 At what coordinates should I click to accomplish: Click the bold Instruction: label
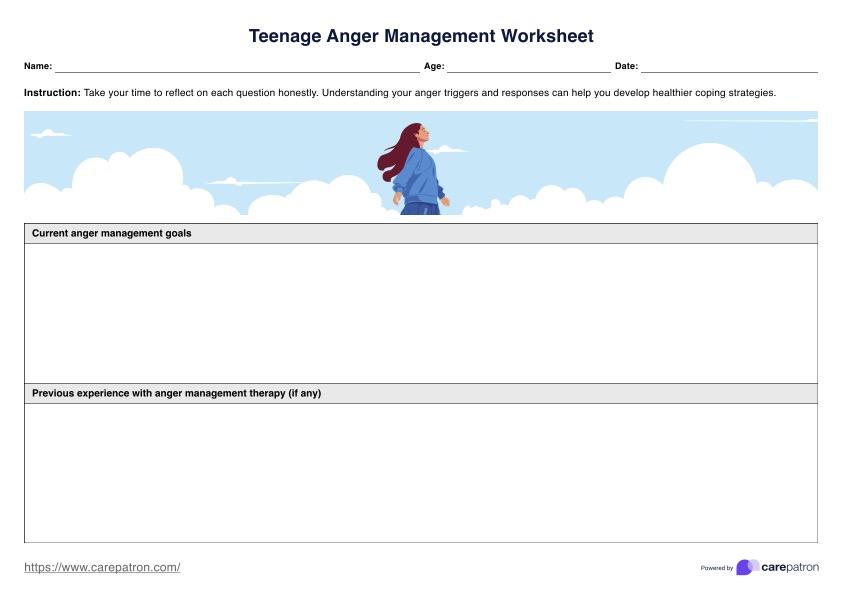pyautogui.click(x=52, y=92)
